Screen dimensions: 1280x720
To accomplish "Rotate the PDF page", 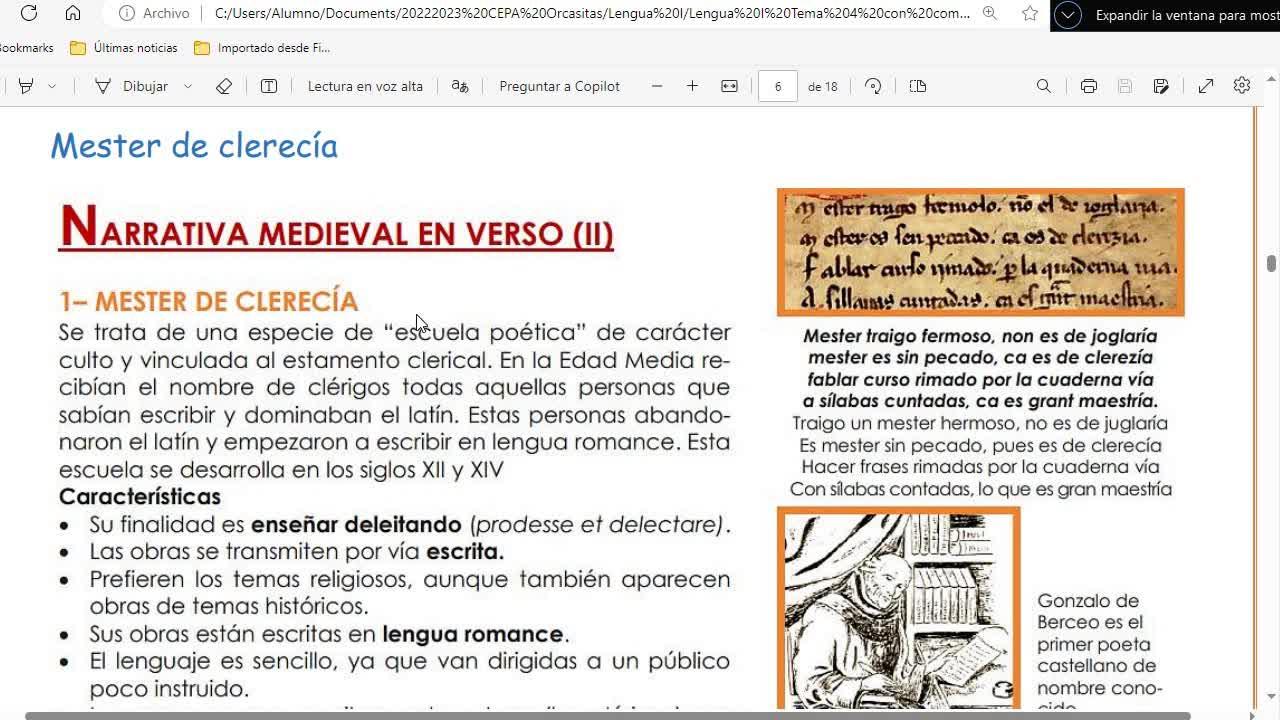I will click(x=873, y=86).
